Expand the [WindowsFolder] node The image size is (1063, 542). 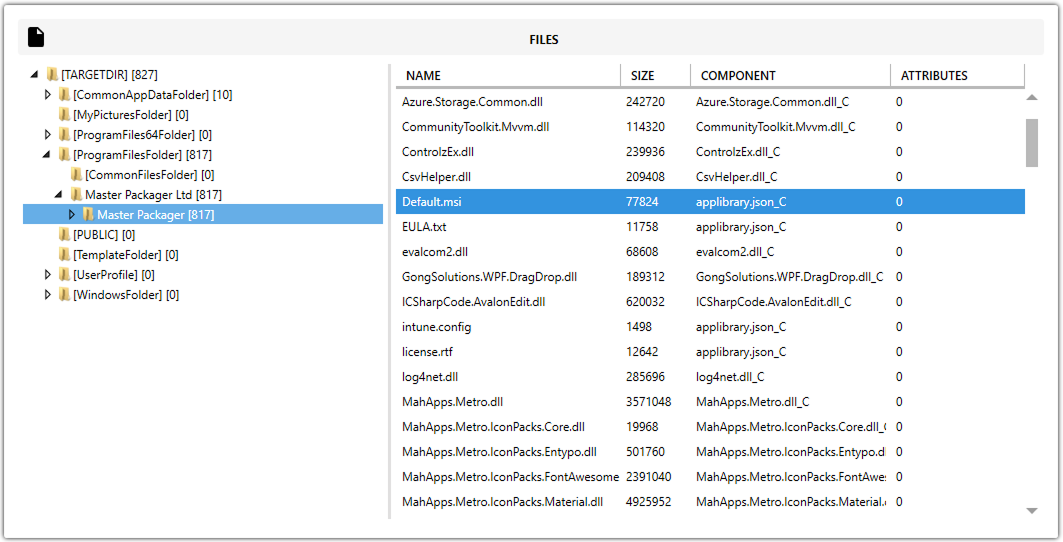pyautogui.click(x=47, y=295)
